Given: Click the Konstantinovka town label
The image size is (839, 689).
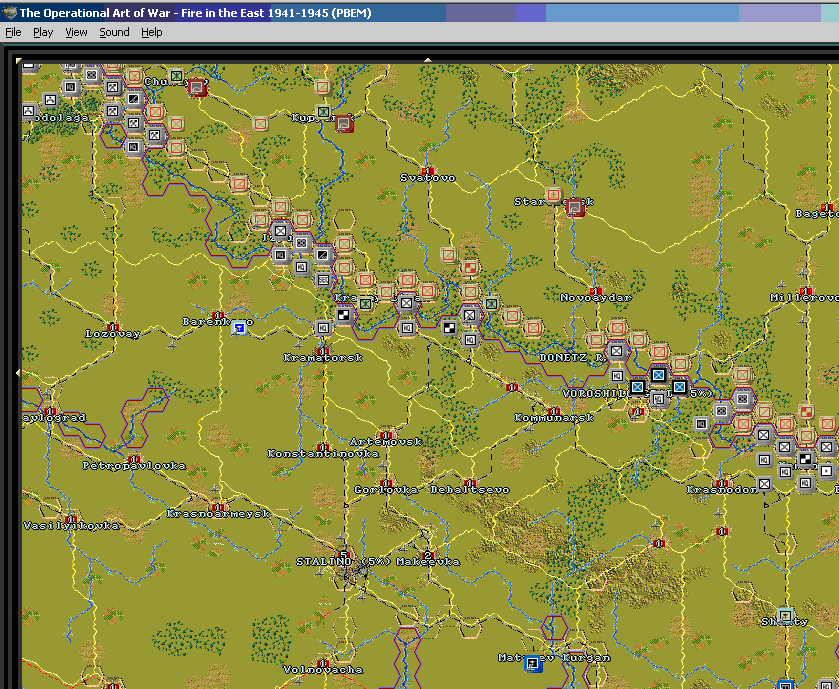Looking at the screenshot, I should click(x=323, y=454).
